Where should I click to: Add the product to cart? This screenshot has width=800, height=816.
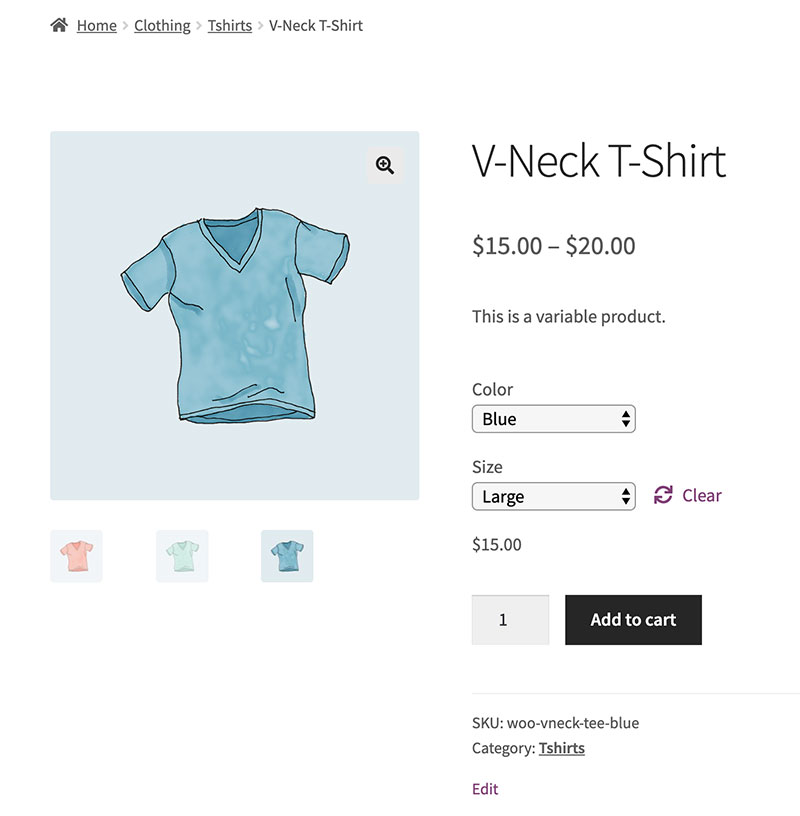point(633,620)
